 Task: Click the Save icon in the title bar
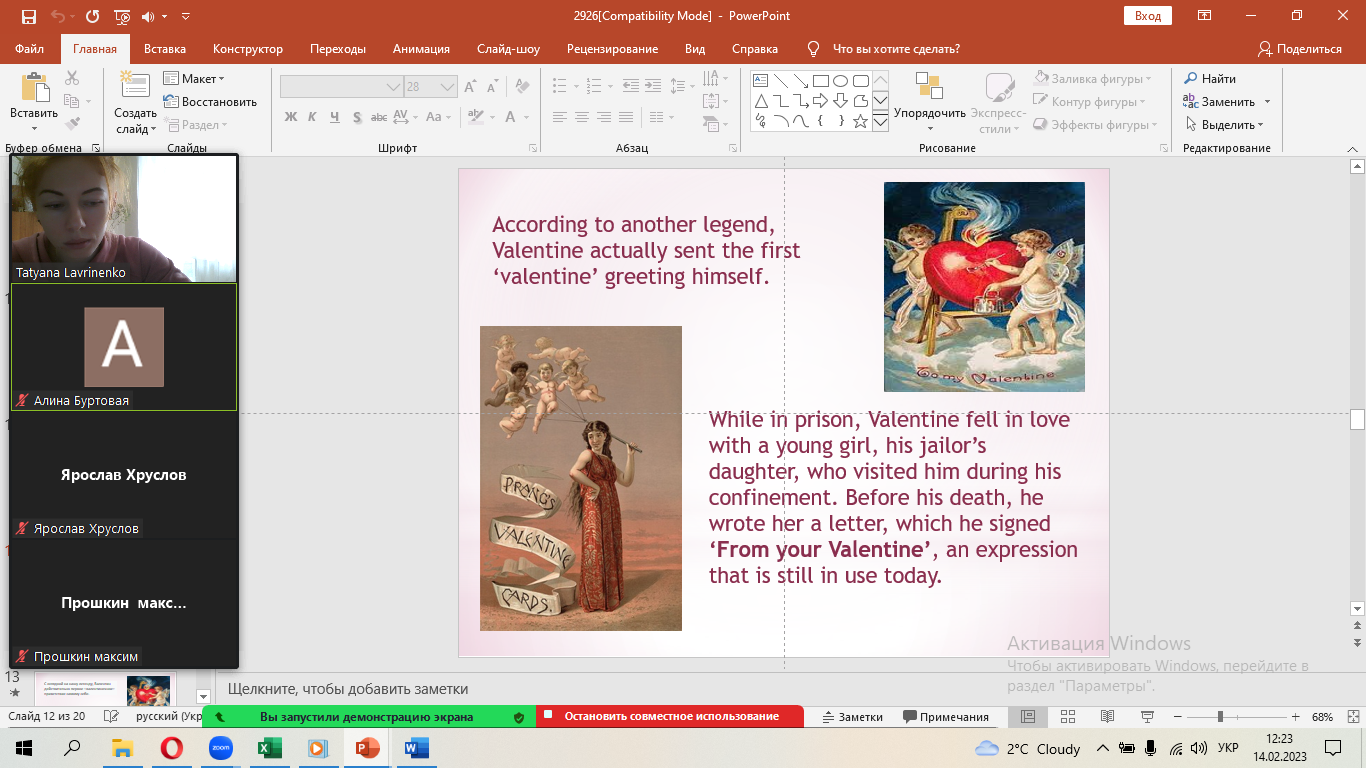click(x=28, y=16)
